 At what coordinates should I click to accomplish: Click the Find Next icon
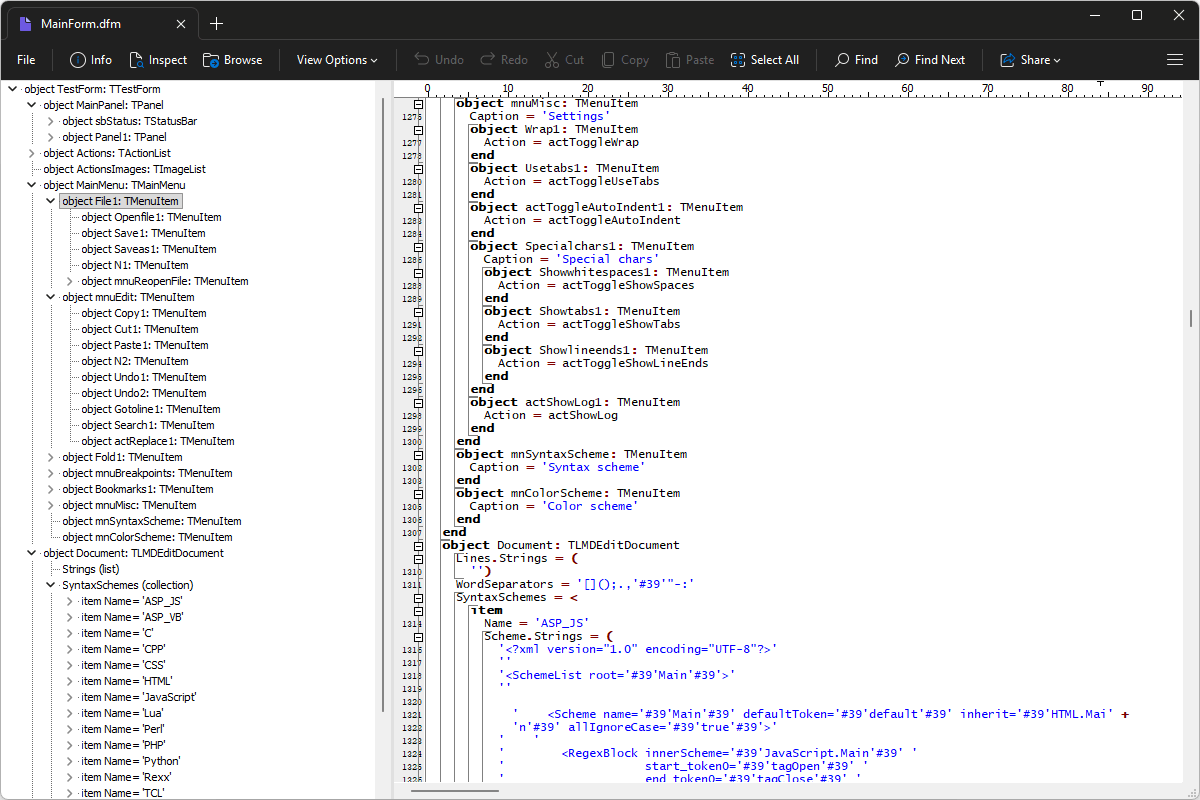pos(902,60)
